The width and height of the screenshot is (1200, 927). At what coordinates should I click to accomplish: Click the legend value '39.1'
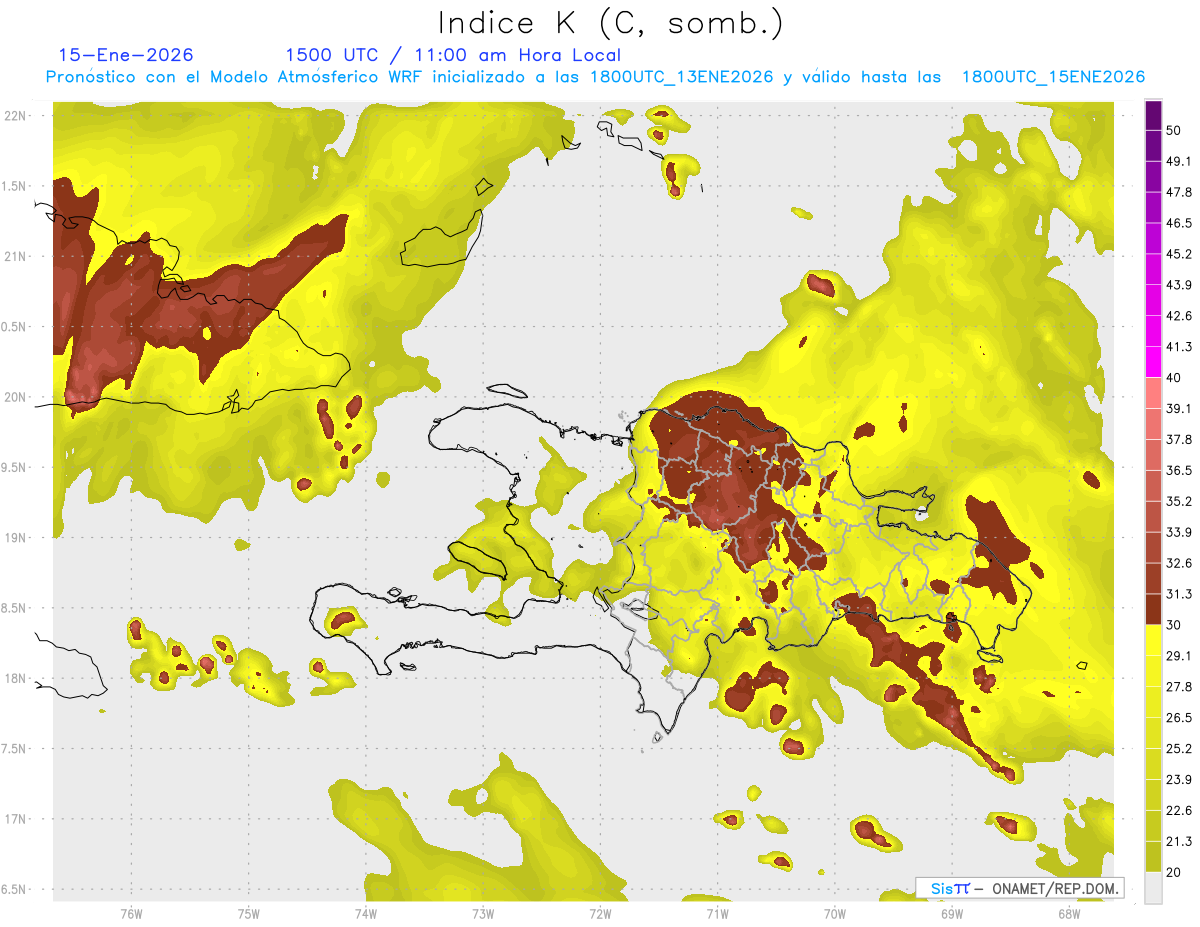point(1178,408)
